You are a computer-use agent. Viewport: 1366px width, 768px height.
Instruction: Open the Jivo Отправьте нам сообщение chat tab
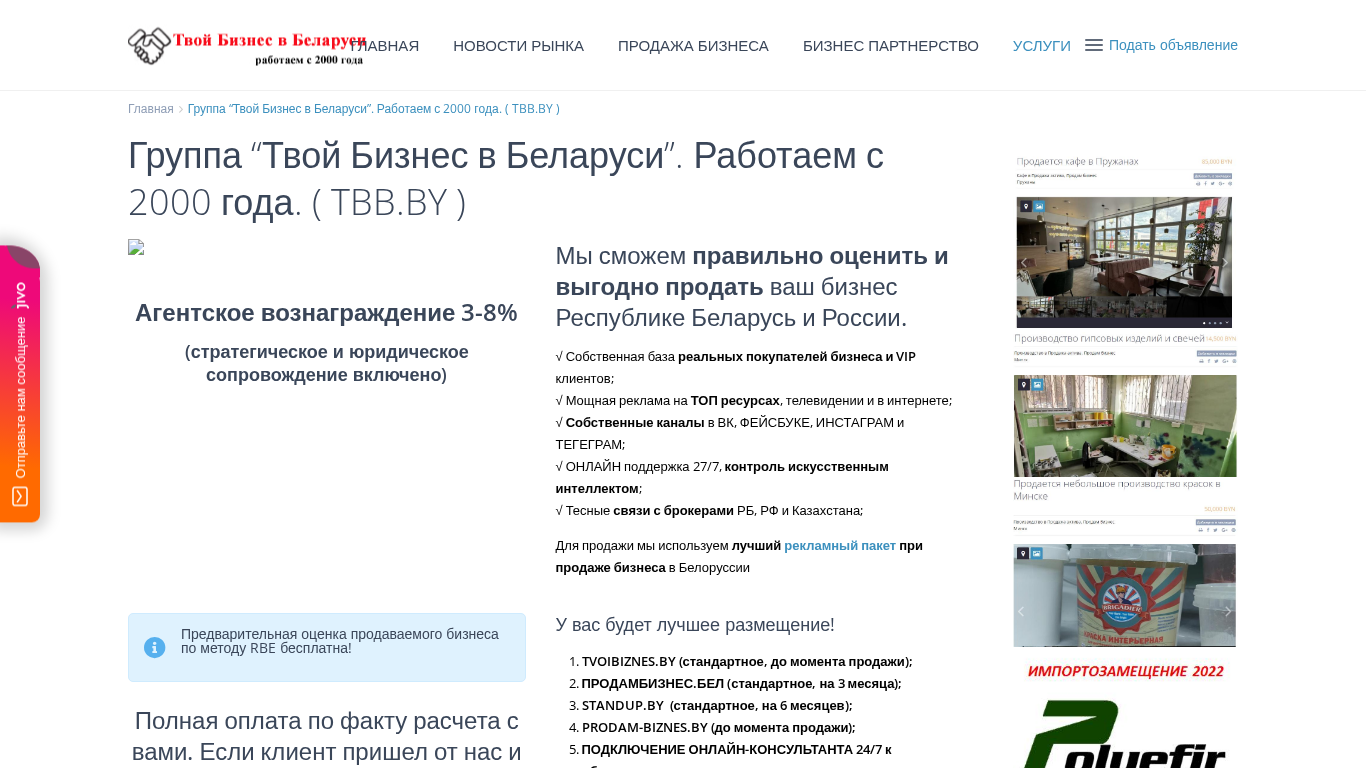click(20, 384)
